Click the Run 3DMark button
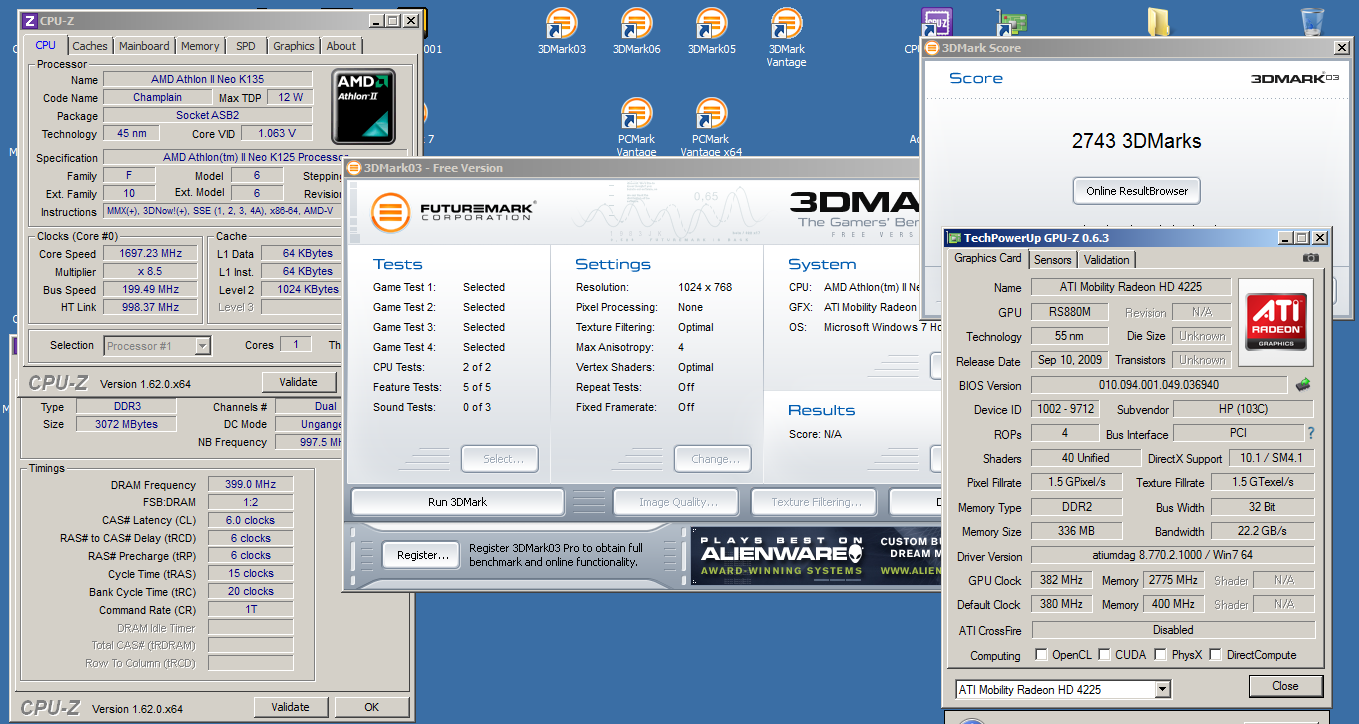This screenshot has height=724, width=1359. coord(457,502)
